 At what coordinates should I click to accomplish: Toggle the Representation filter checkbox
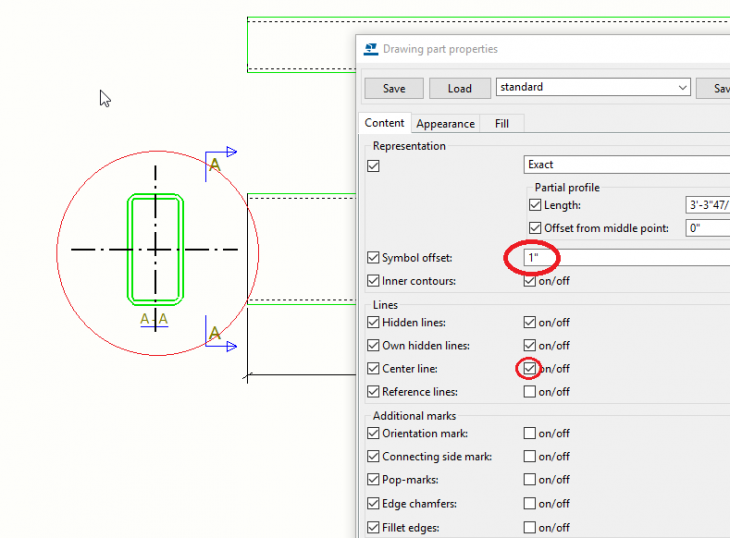(373, 166)
